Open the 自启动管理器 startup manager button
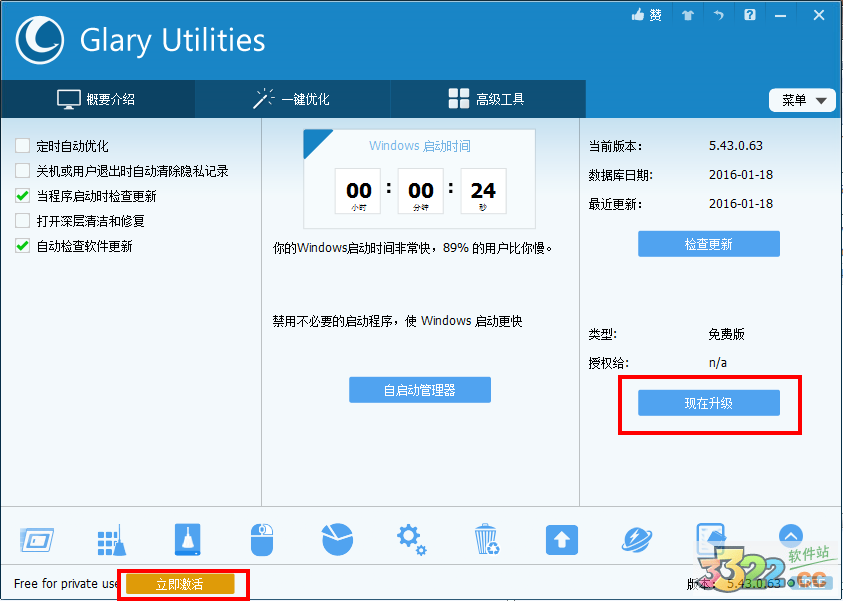This screenshot has width=843, height=601. point(420,390)
